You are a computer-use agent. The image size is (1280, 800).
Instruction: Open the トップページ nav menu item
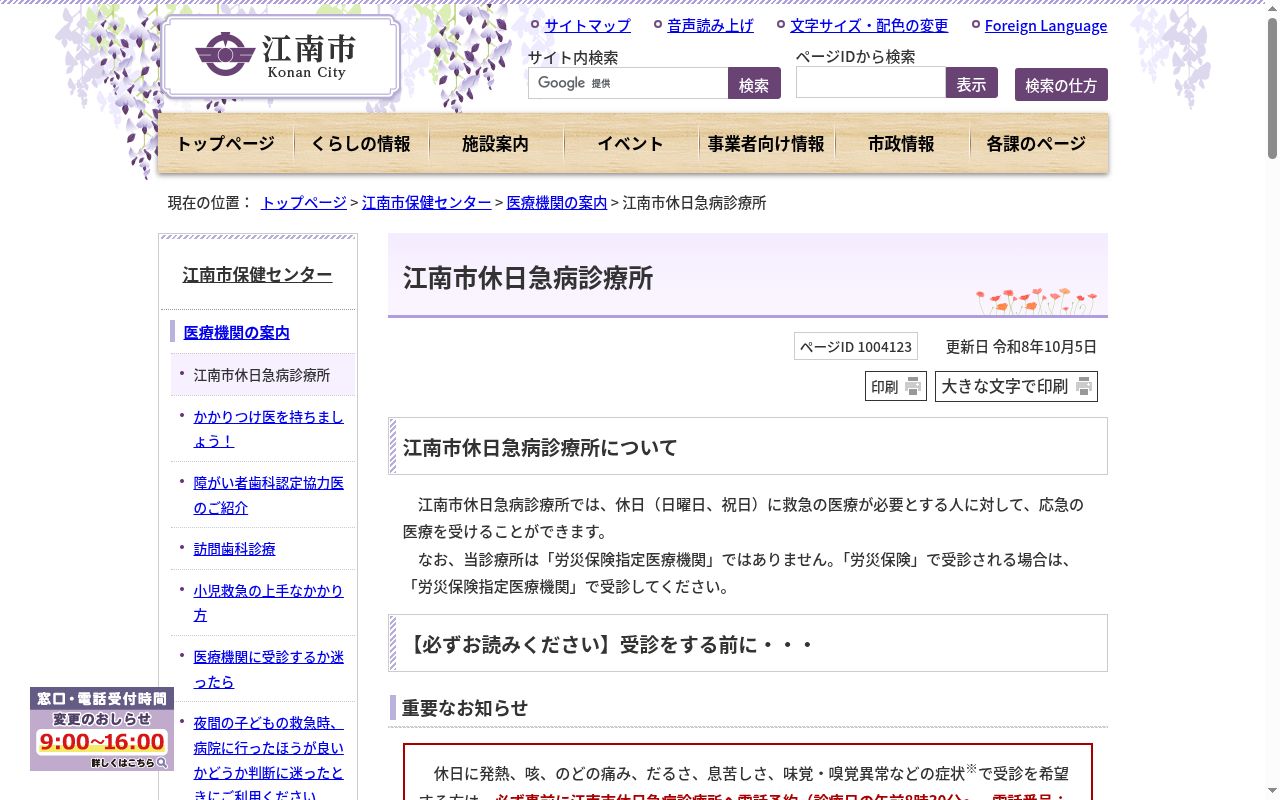tap(226, 144)
